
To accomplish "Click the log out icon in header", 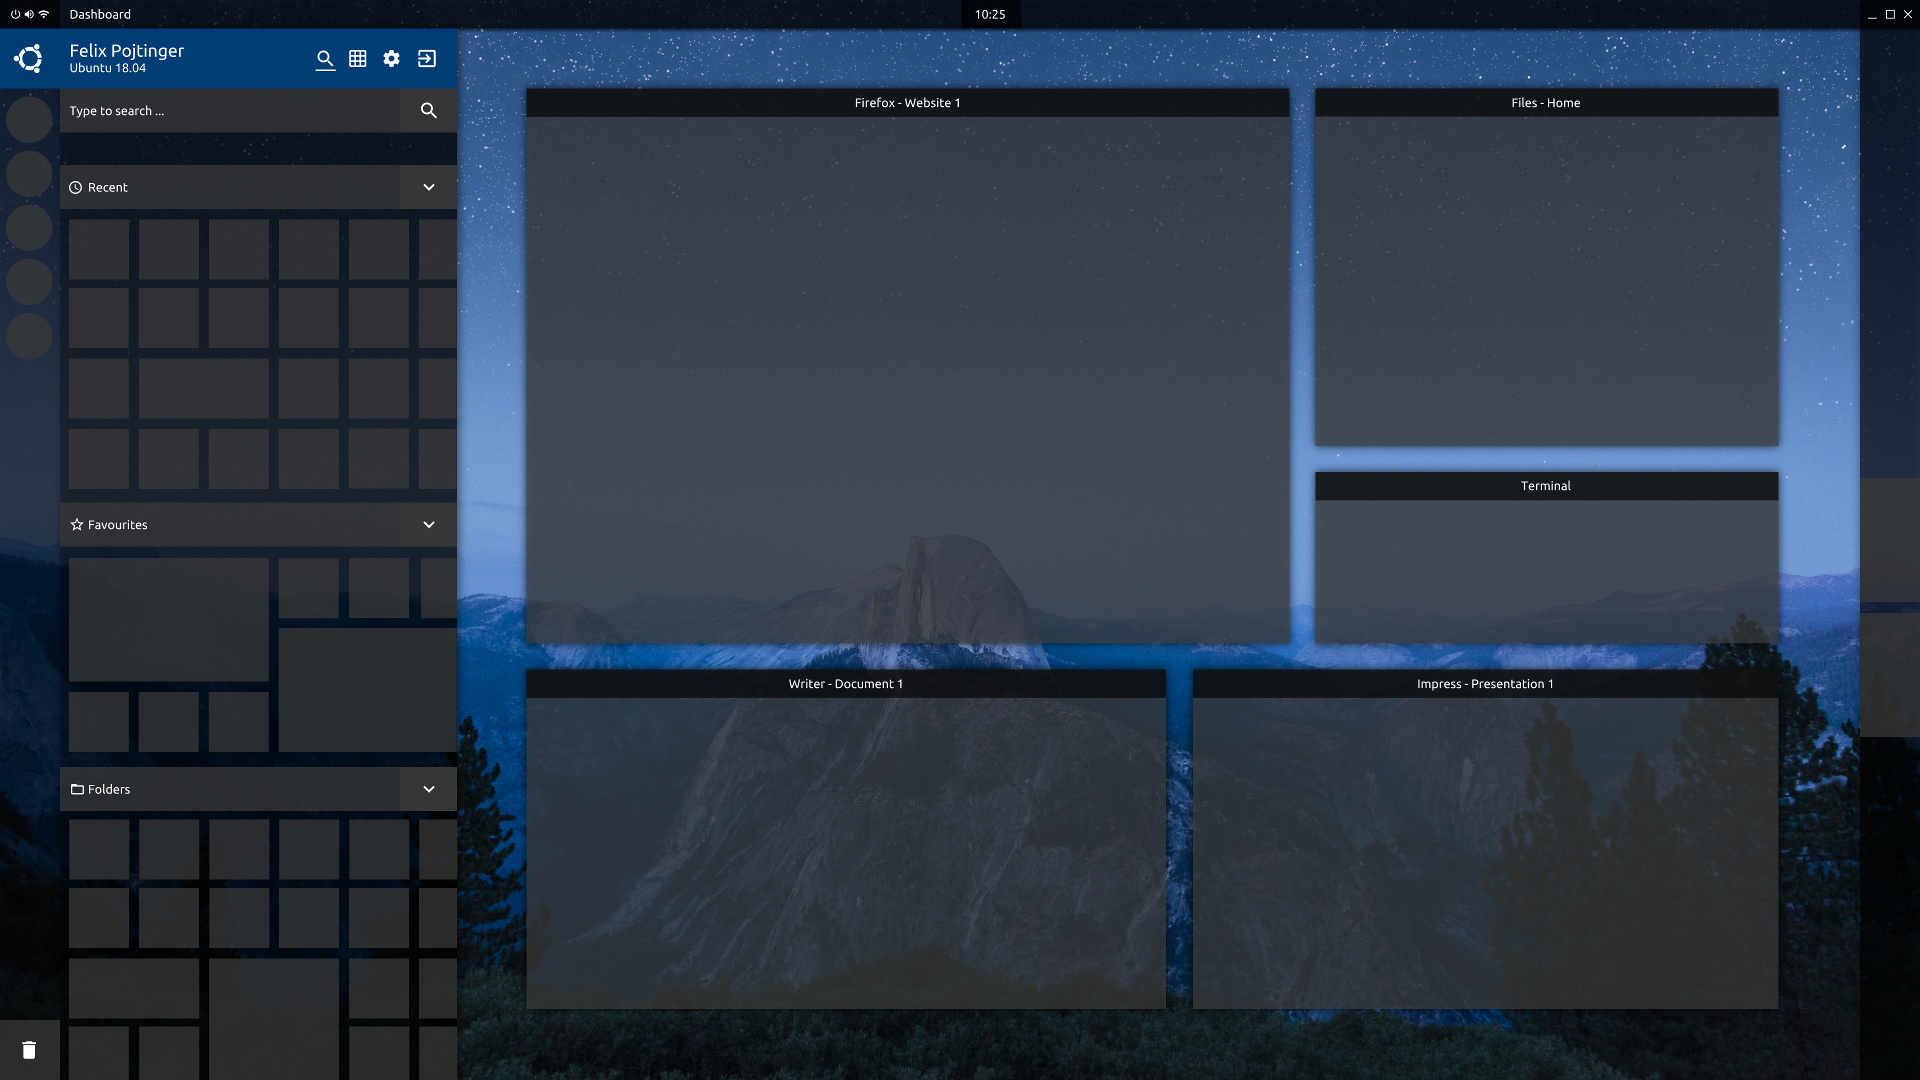I will (x=427, y=59).
